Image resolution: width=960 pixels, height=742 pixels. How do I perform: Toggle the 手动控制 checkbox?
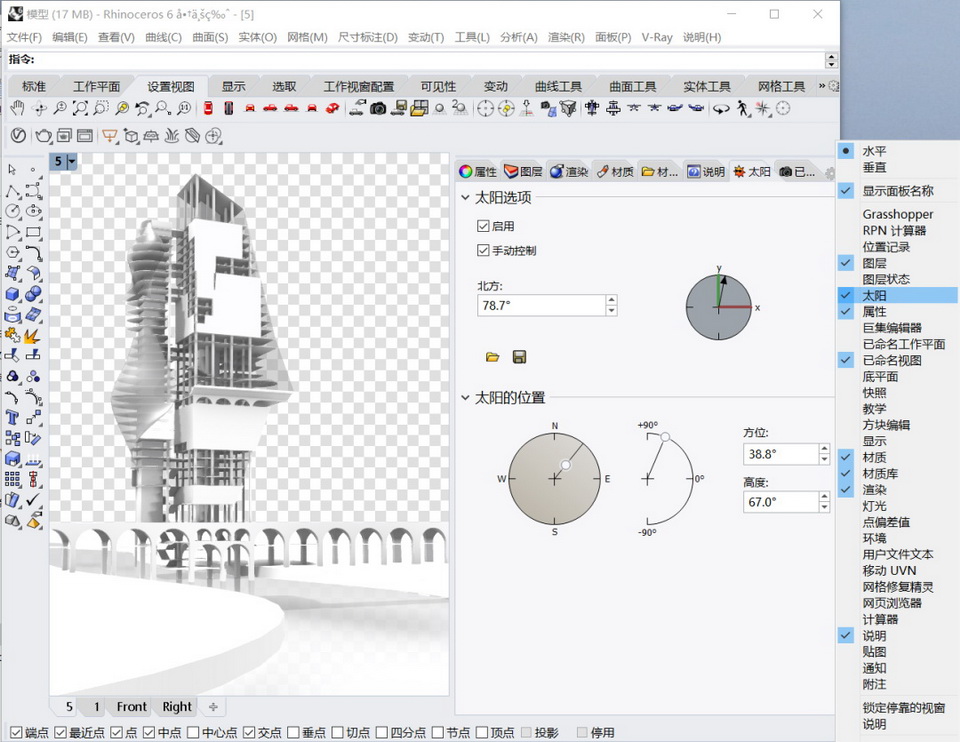[x=484, y=250]
